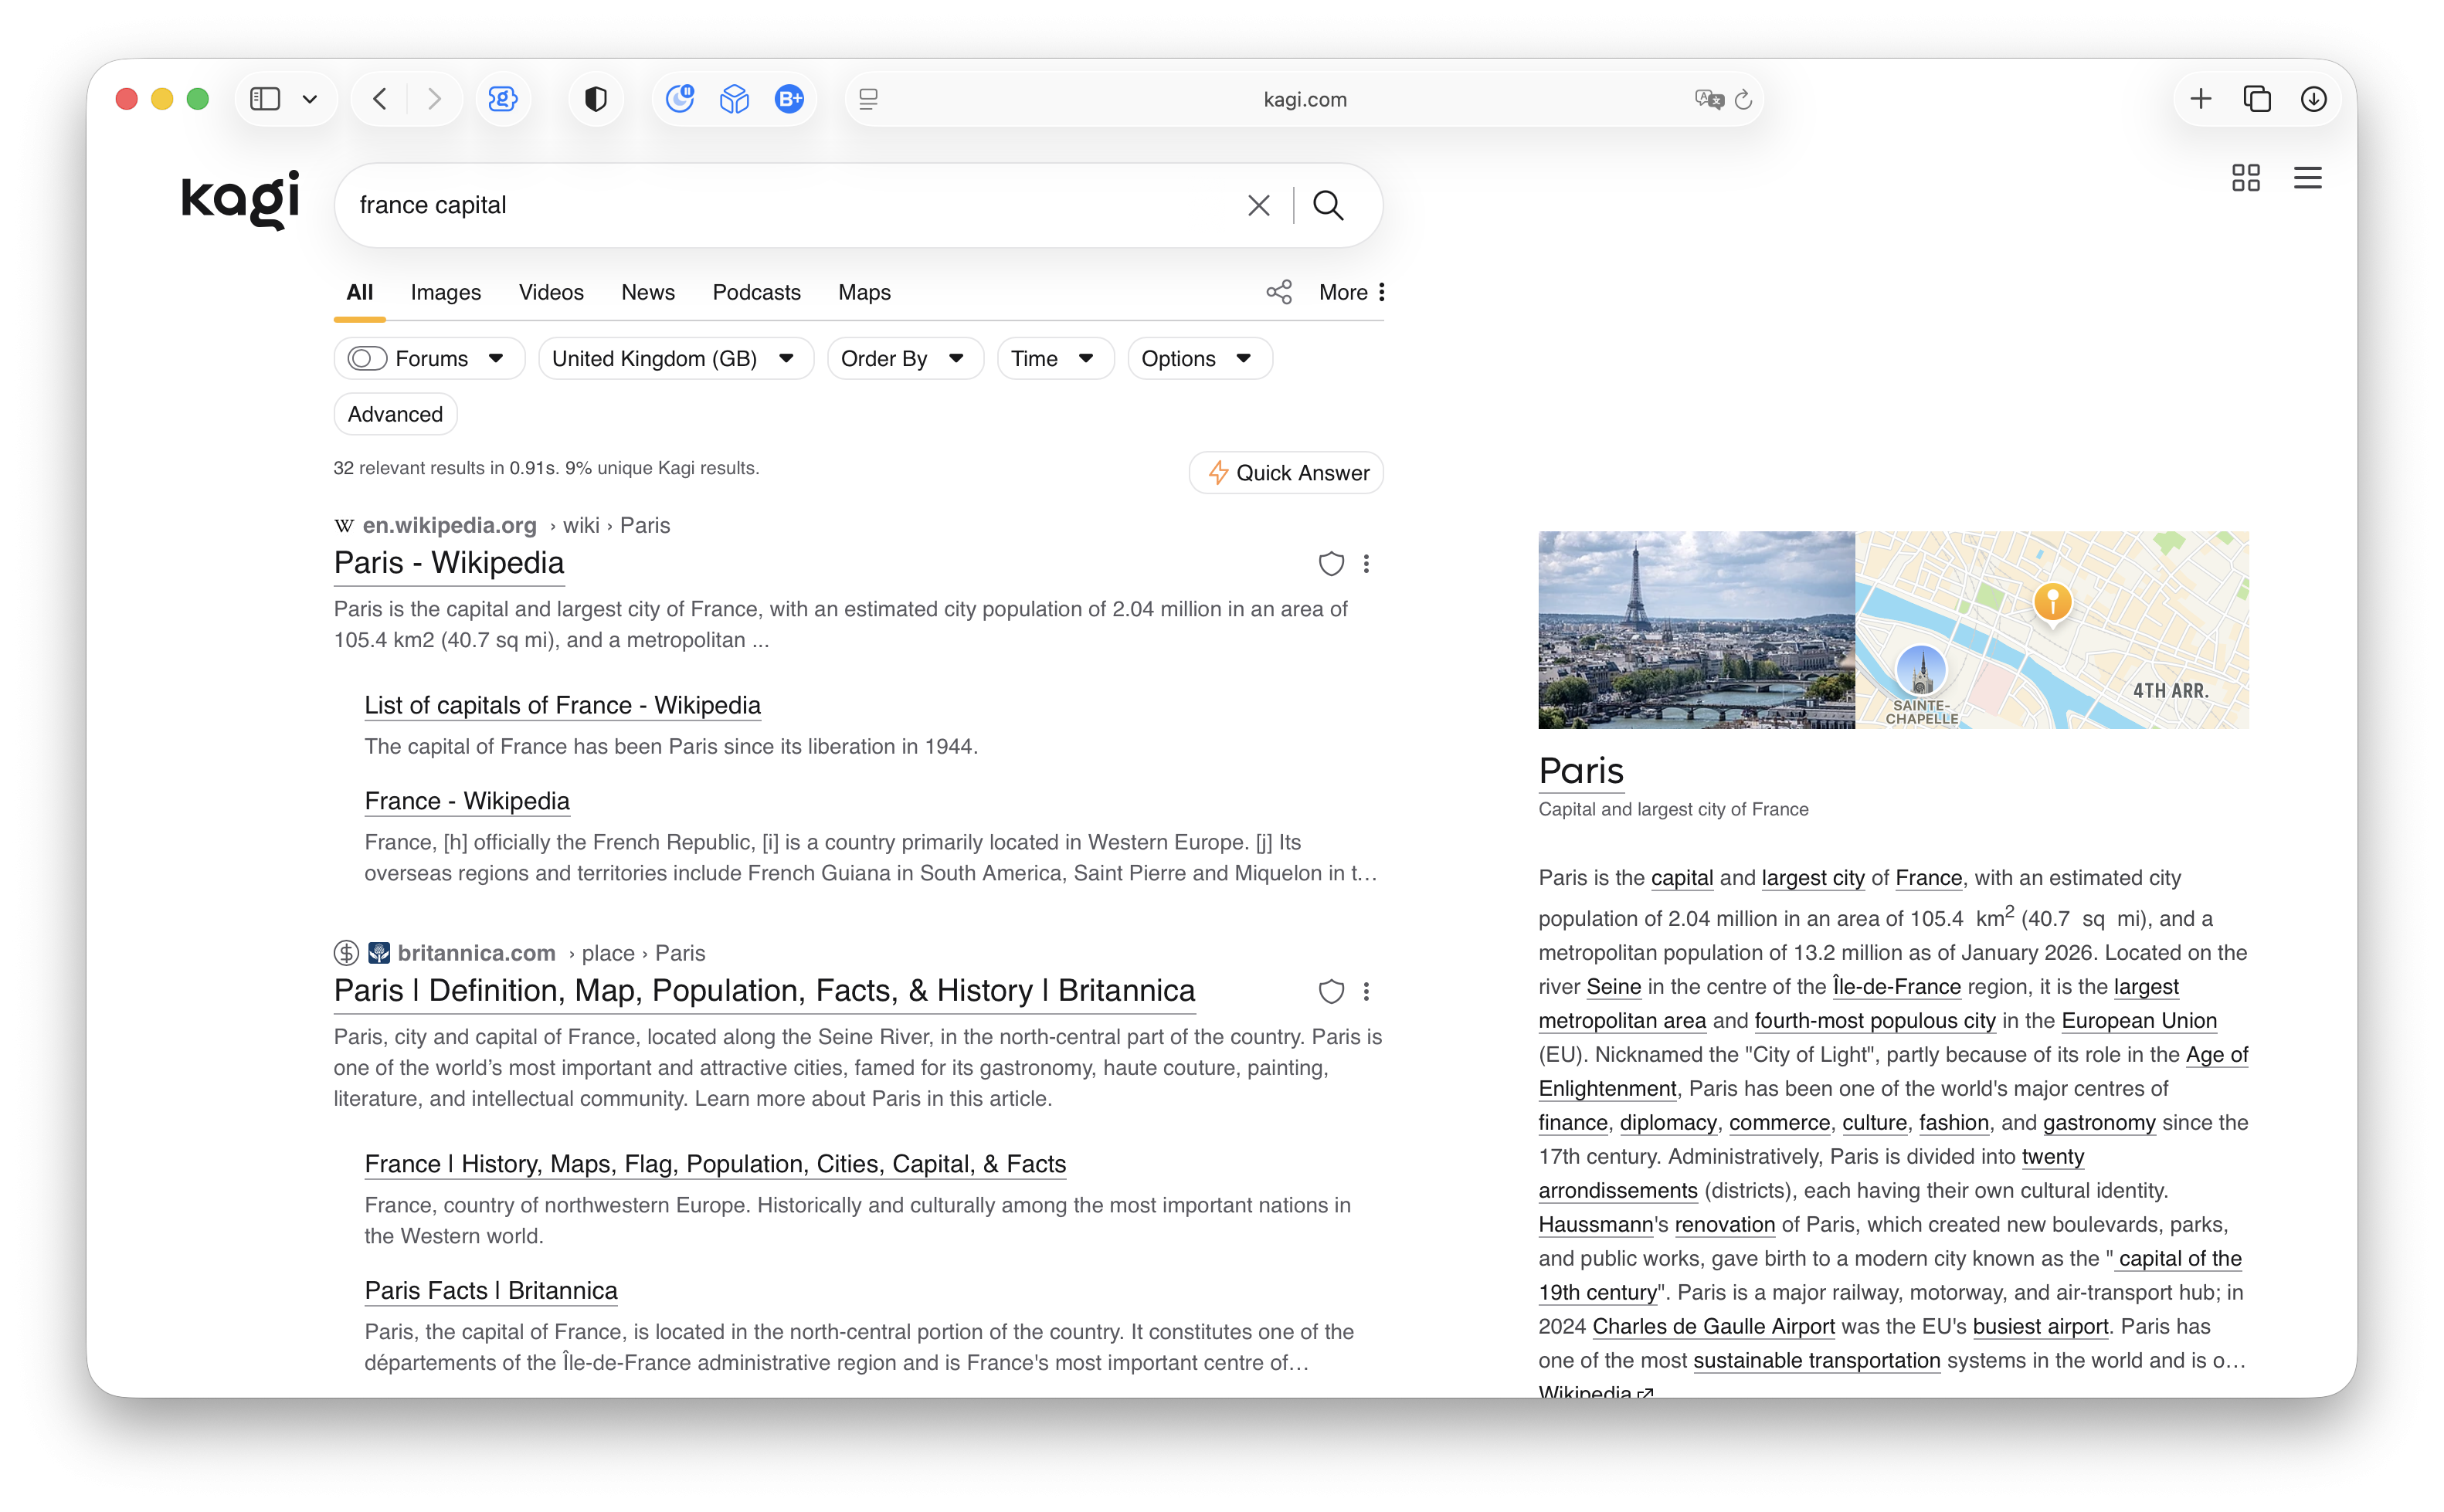Follow the European Union link
The height and width of the screenshot is (1512, 2444).
coord(2139,1021)
